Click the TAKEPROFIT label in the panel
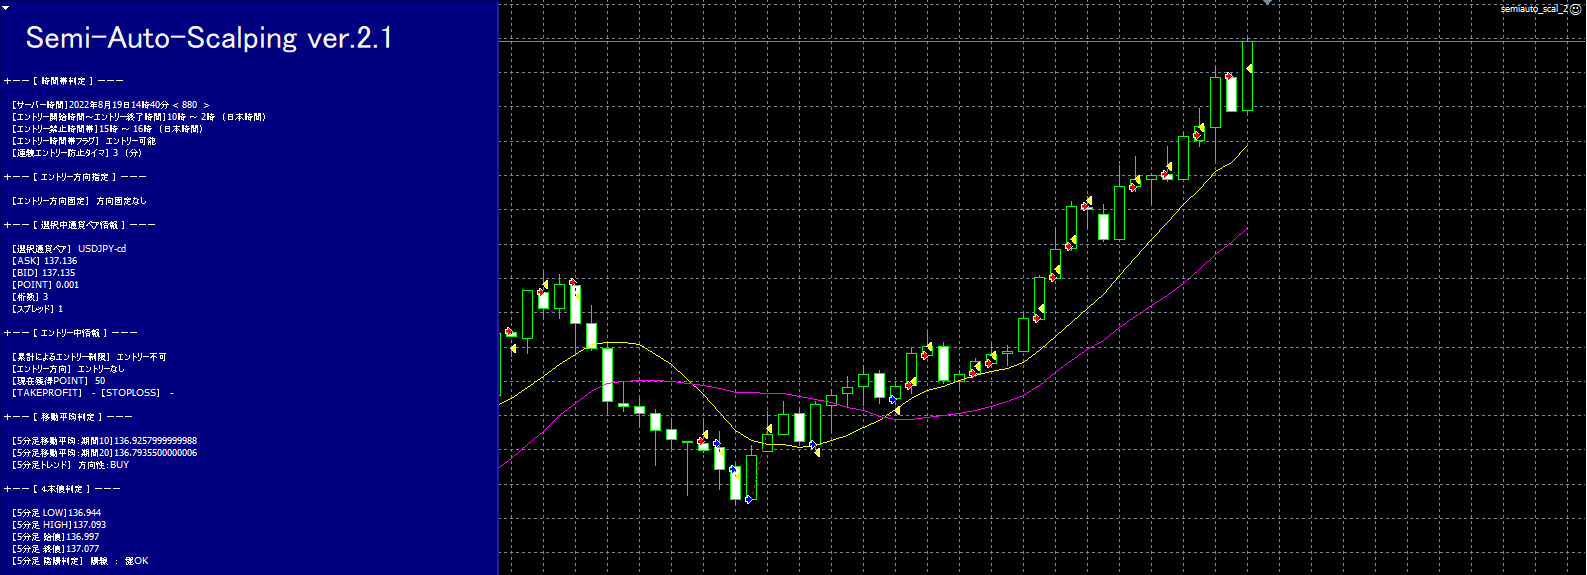The width and height of the screenshot is (1587, 575). tap(47, 393)
